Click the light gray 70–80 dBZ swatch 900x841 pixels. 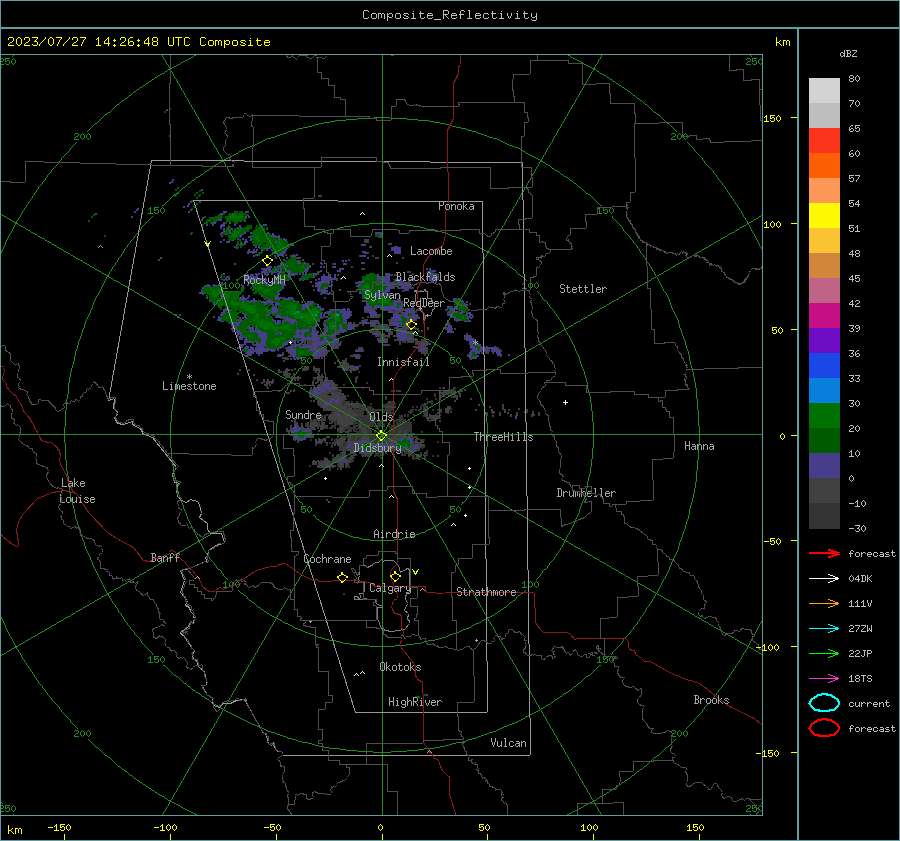click(x=824, y=91)
